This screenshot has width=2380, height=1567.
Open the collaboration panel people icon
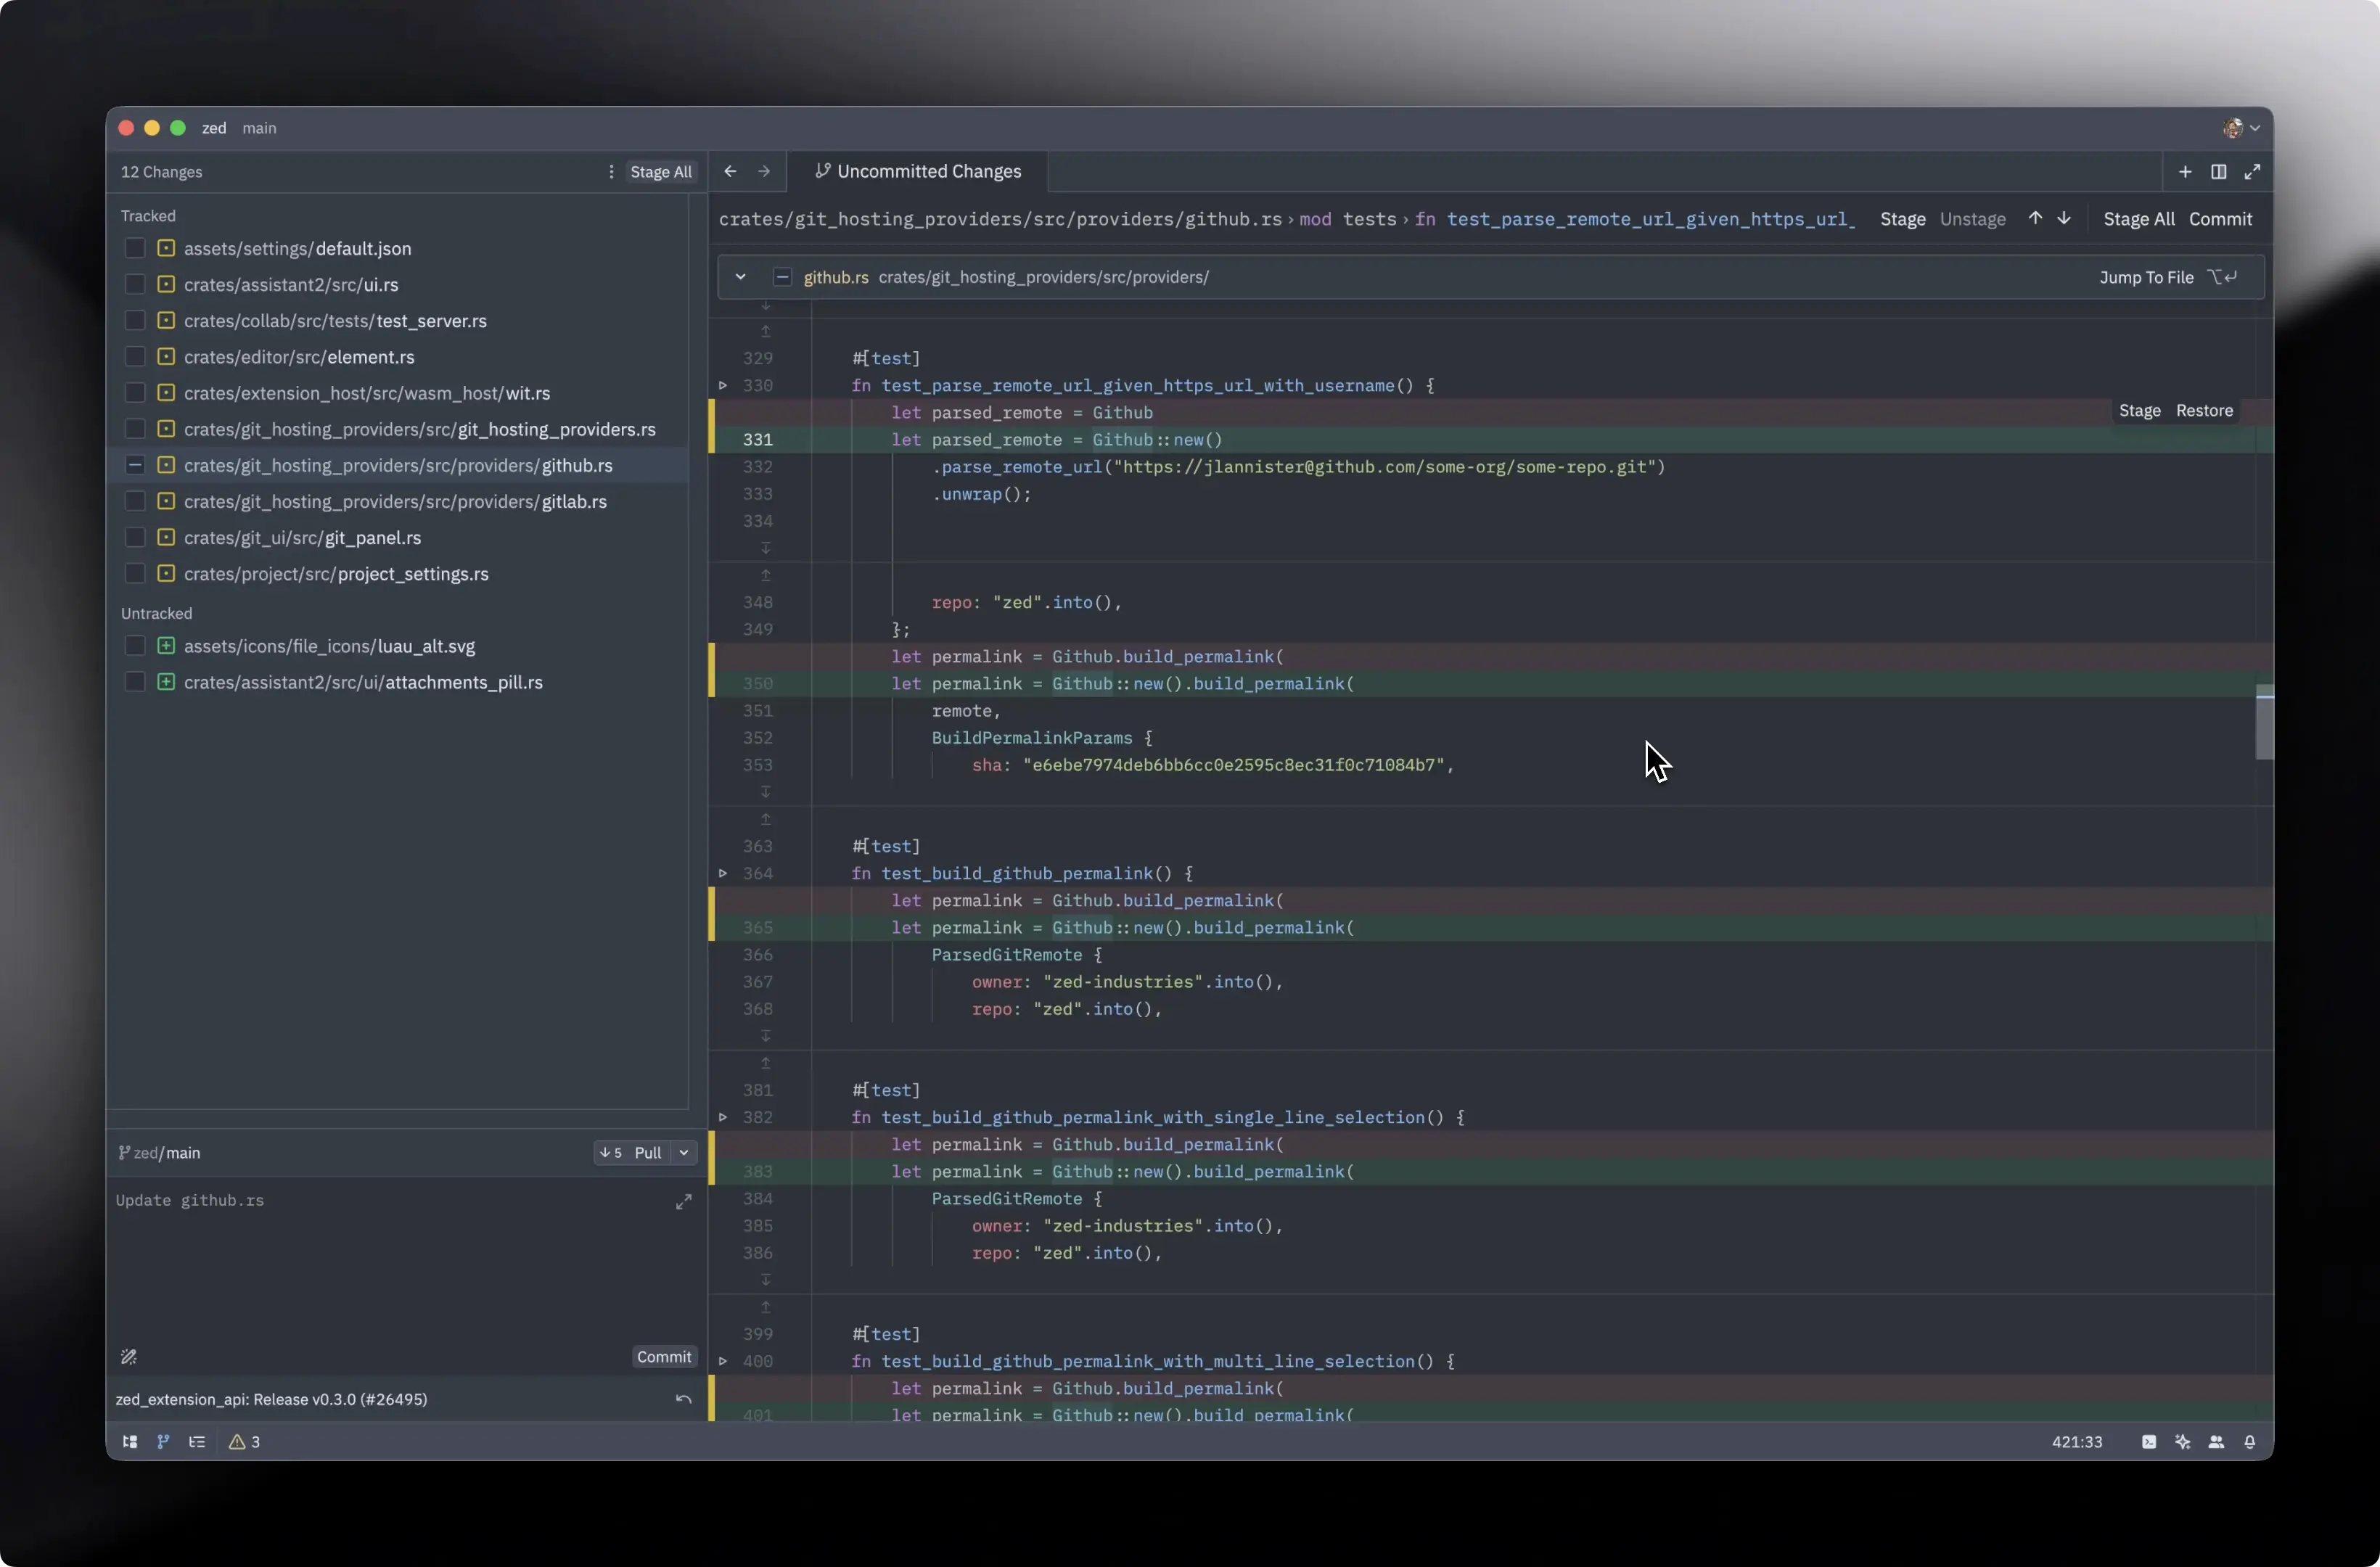click(x=2216, y=1441)
